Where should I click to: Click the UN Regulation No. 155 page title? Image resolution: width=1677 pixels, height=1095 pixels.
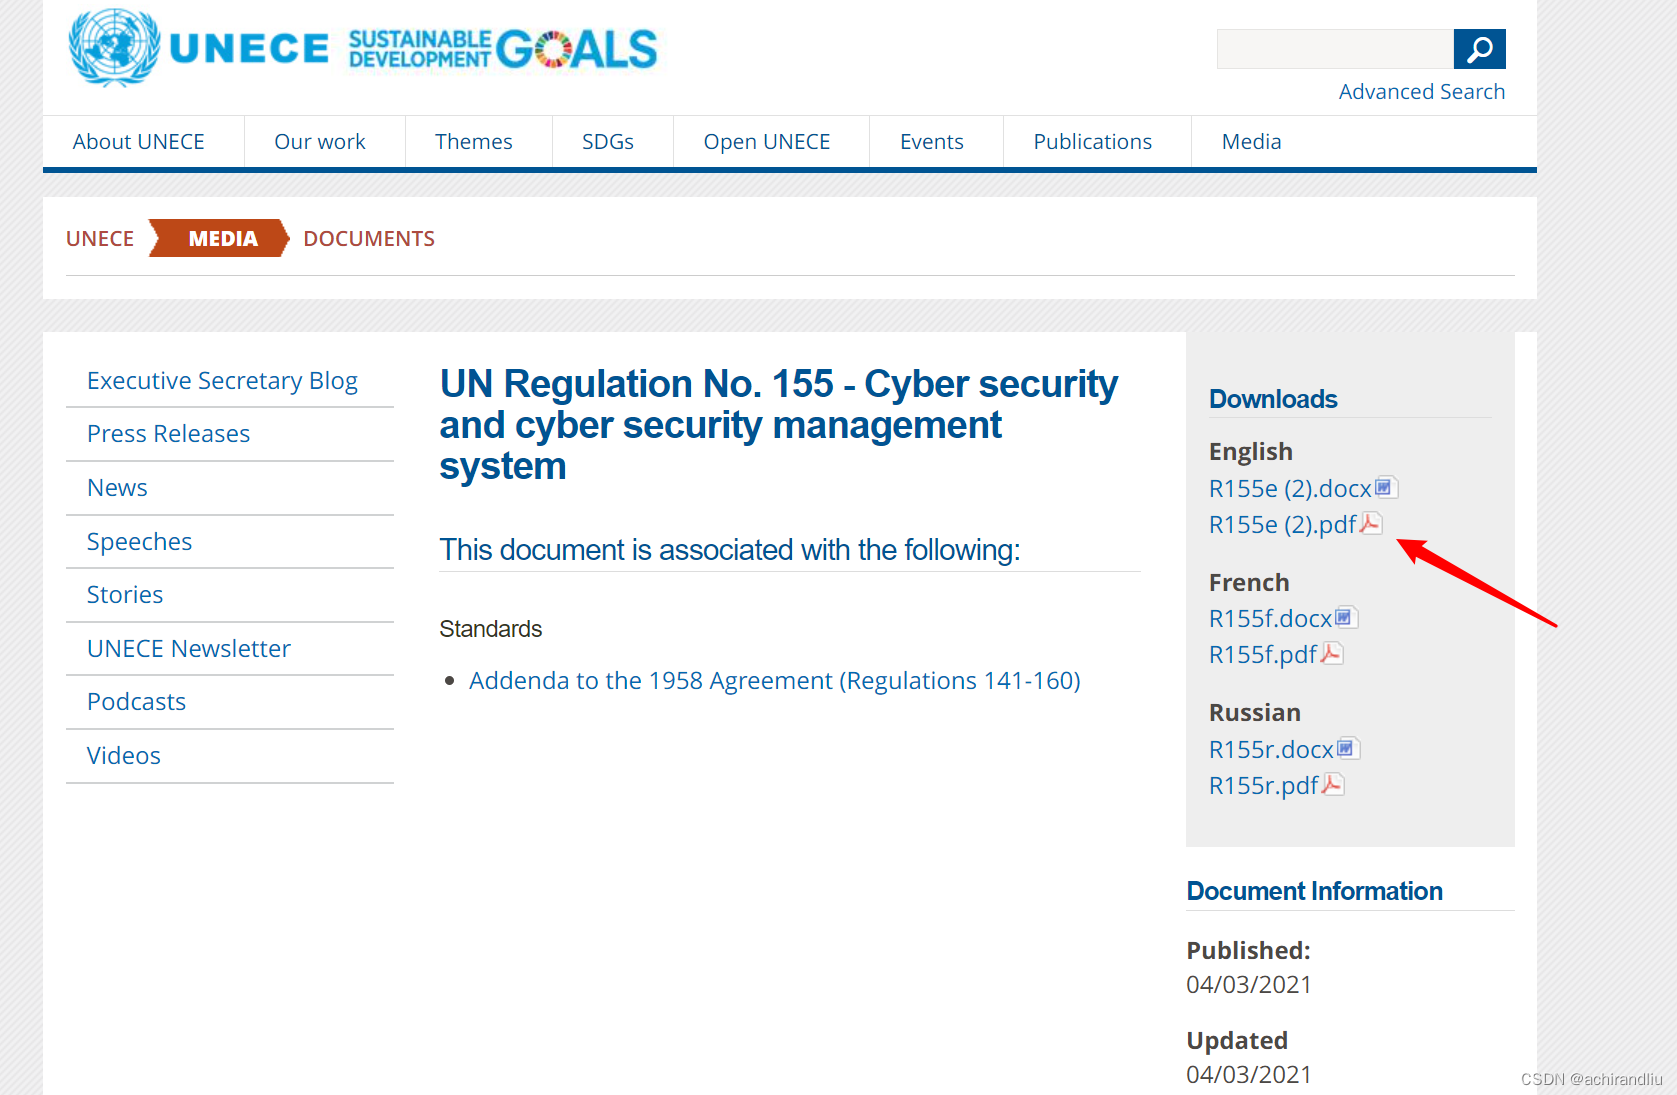coord(779,425)
